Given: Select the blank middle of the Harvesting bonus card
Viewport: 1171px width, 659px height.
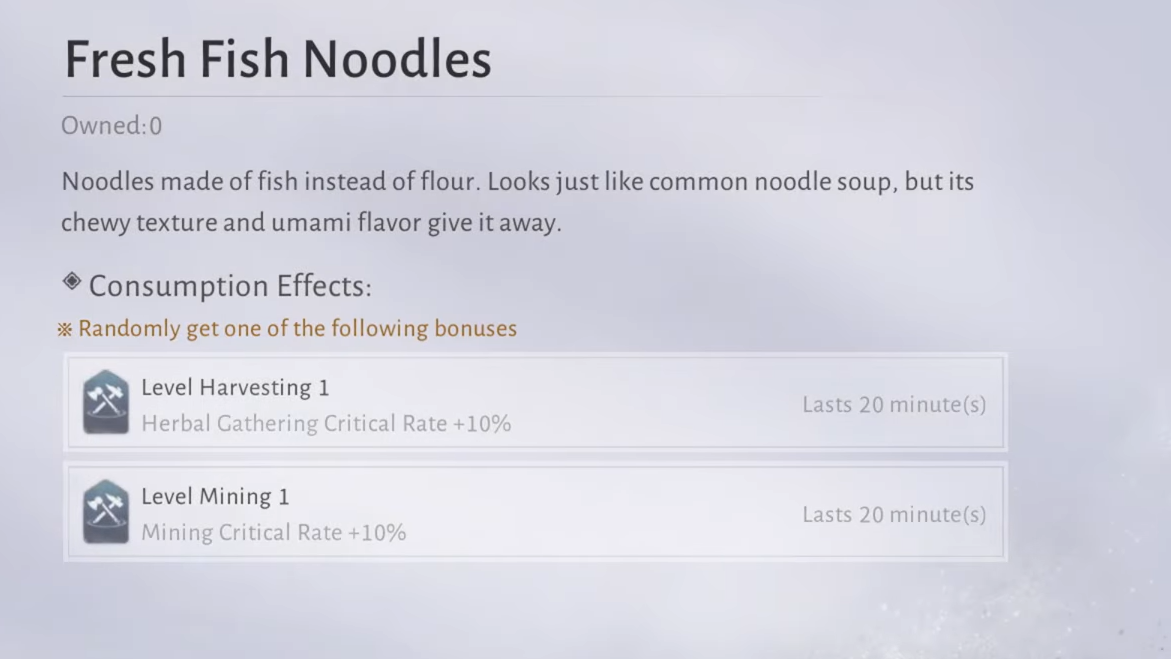Looking at the screenshot, I should [650, 404].
